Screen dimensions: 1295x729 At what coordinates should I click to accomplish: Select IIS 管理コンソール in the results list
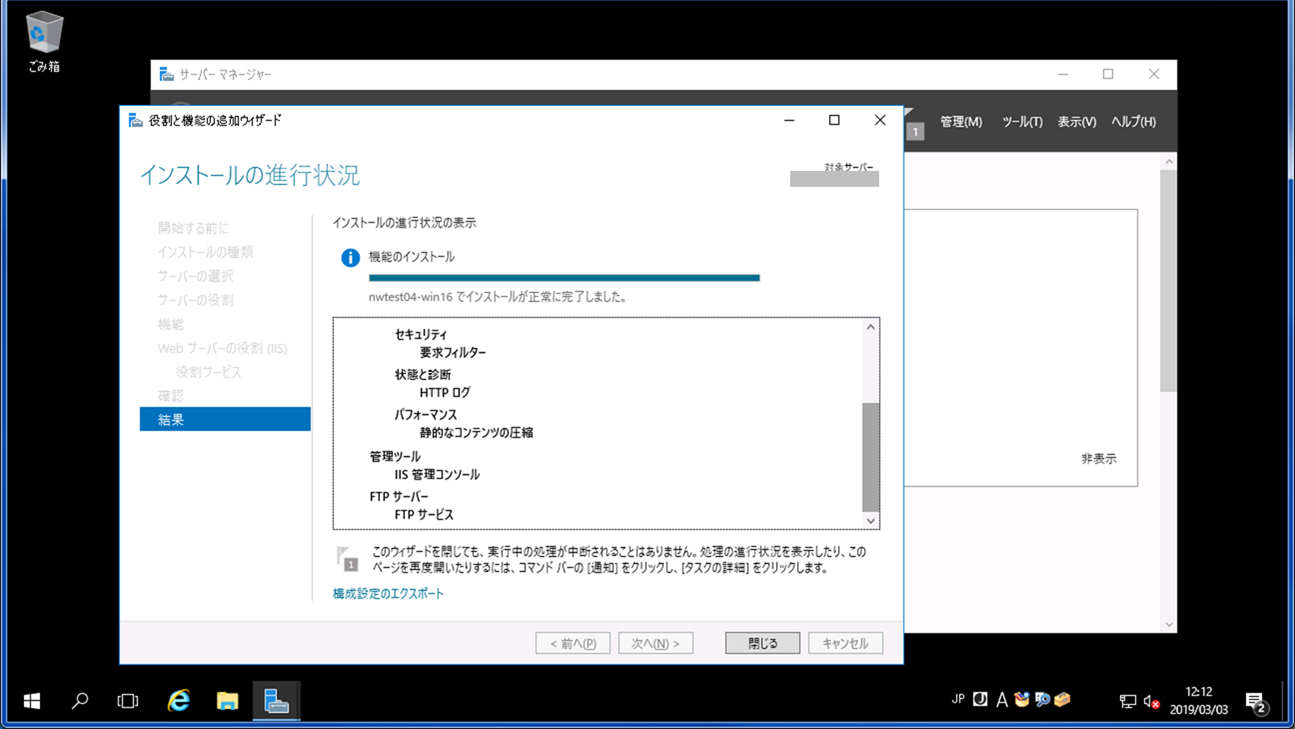coord(437,474)
